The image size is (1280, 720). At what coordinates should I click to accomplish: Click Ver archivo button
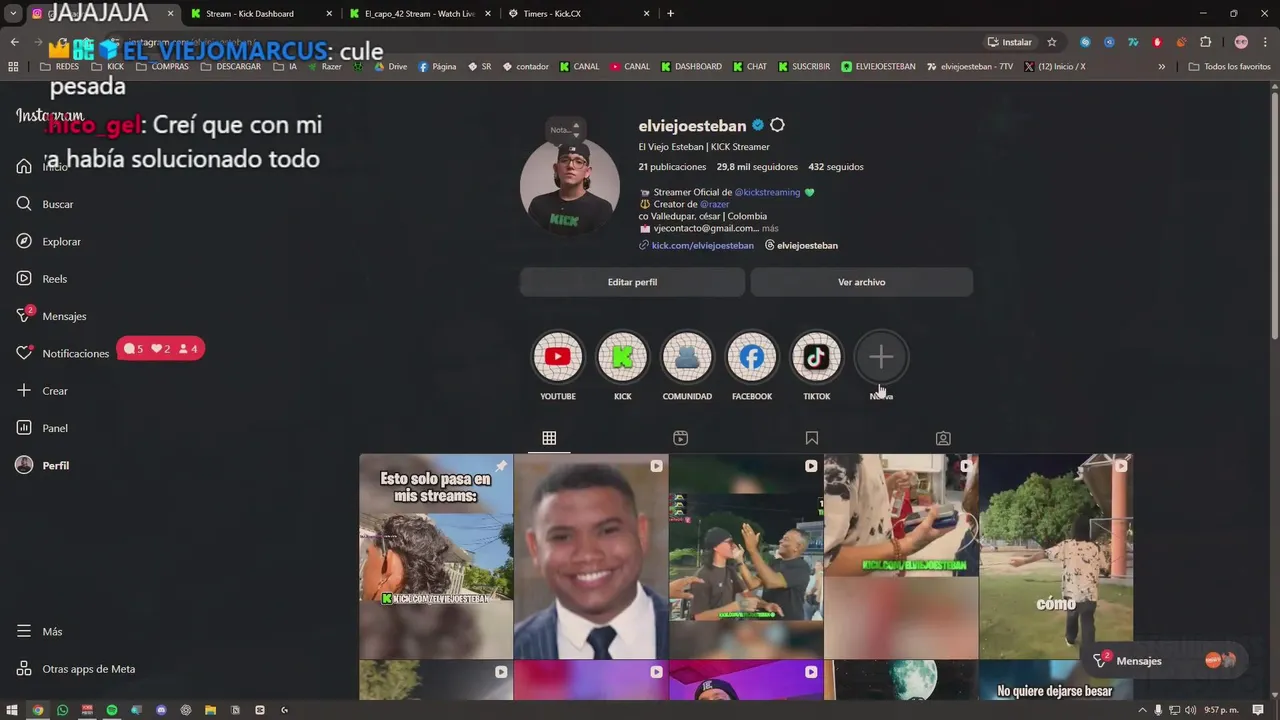[x=862, y=282]
